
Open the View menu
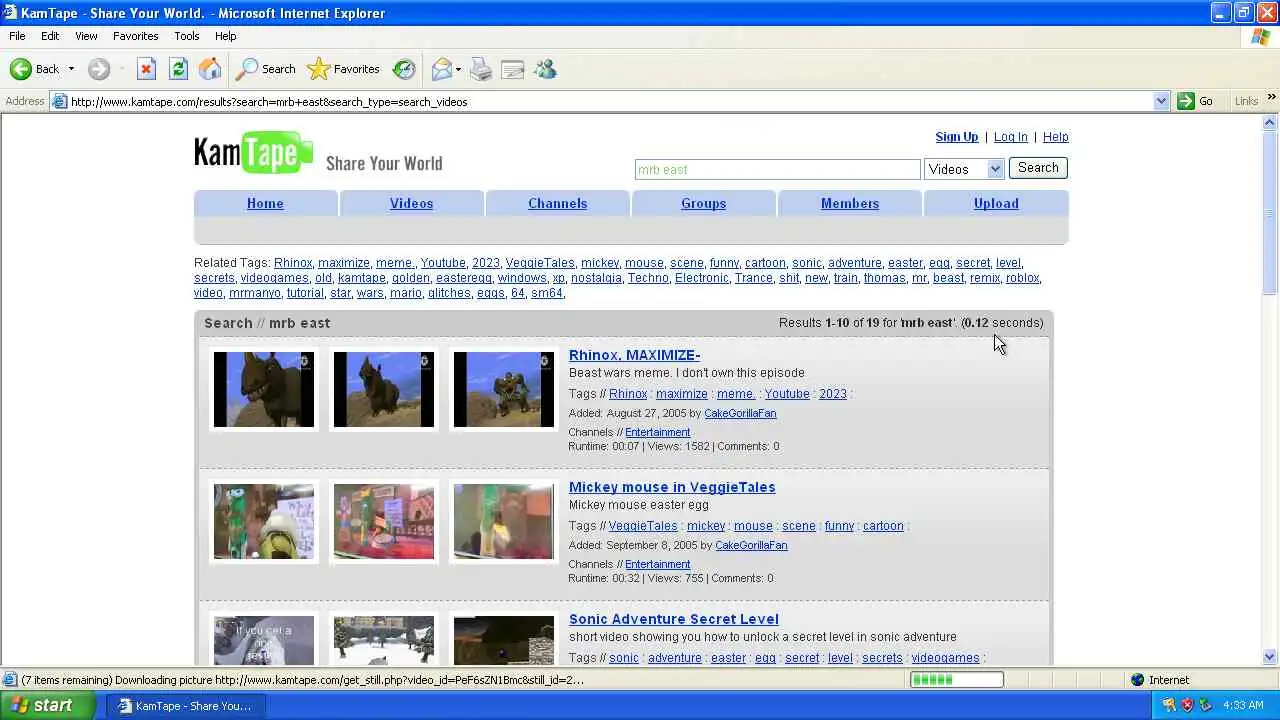tap(86, 36)
